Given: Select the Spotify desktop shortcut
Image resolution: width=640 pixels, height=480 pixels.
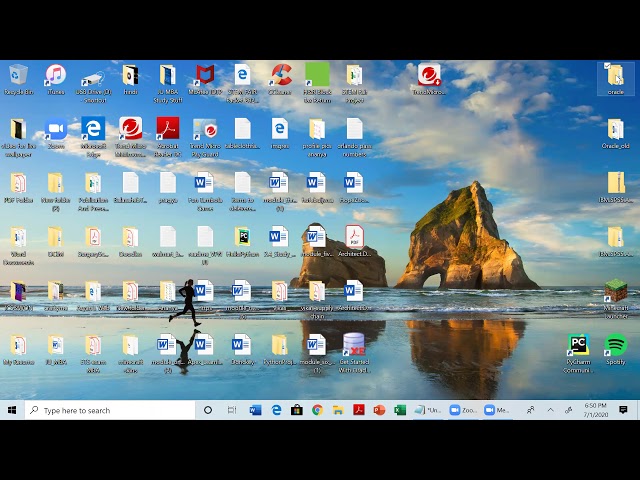Looking at the screenshot, I should 616,349.
